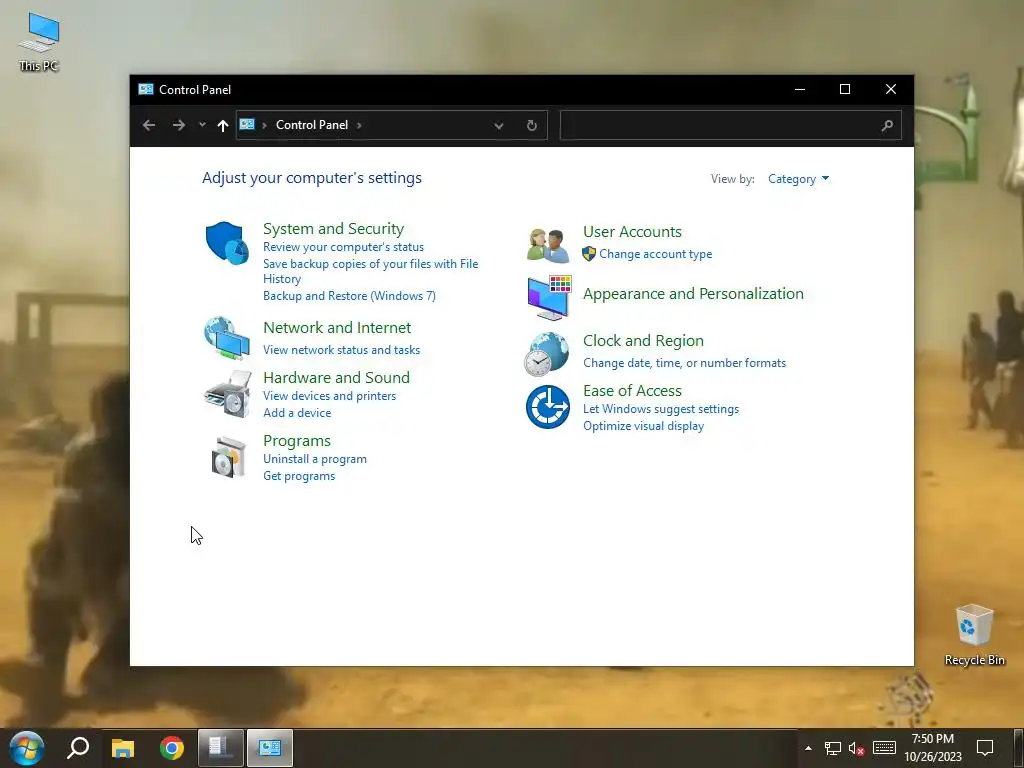The width and height of the screenshot is (1024, 768).
Task: Show hidden tray icons arrow
Action: click(x=808, y=748)
